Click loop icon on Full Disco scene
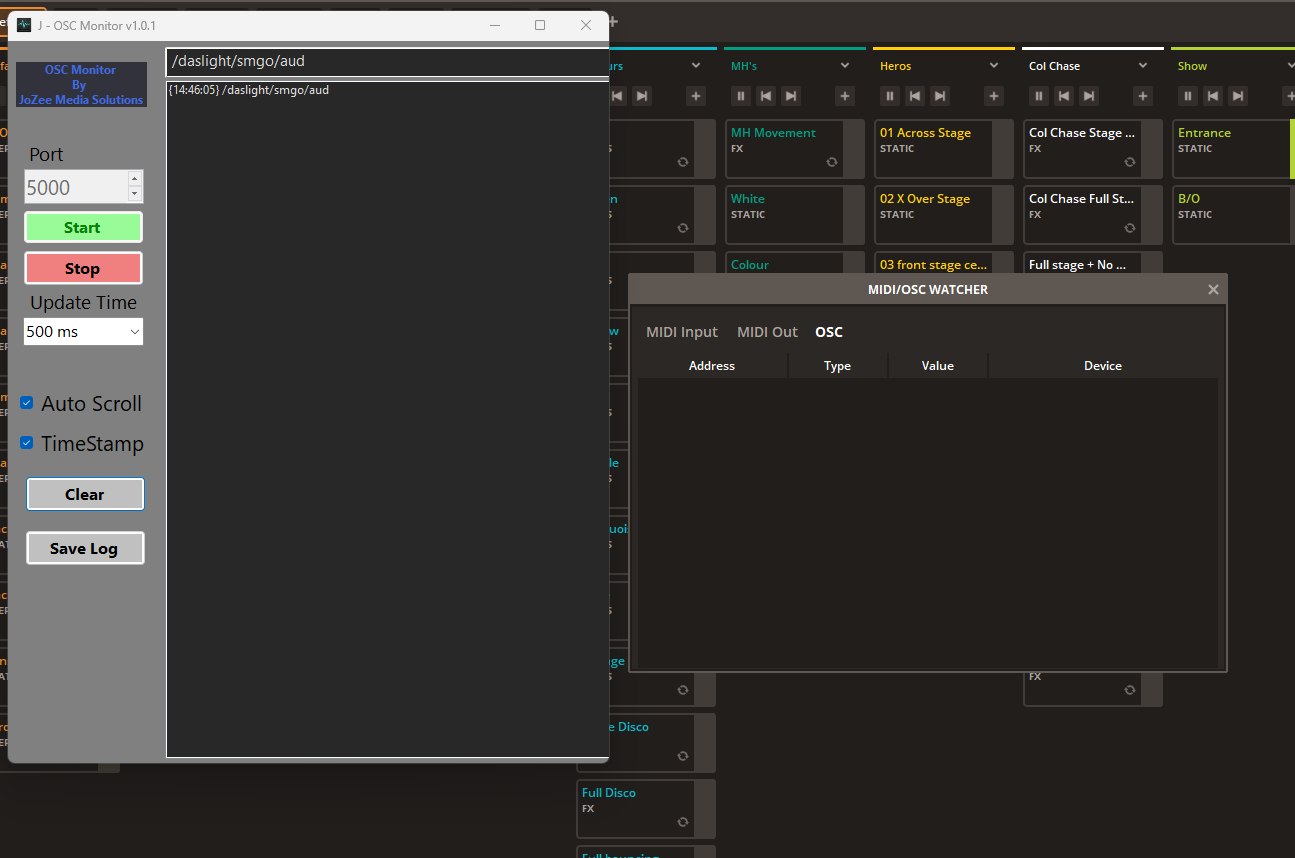The height and width of the screenshot is (858, 1295). (683, 822)
